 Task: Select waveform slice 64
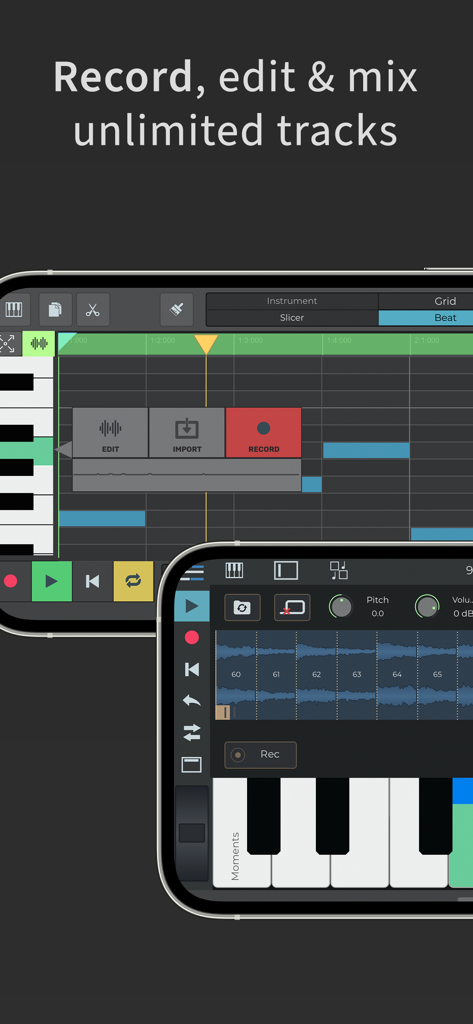(x=397, y=675)
